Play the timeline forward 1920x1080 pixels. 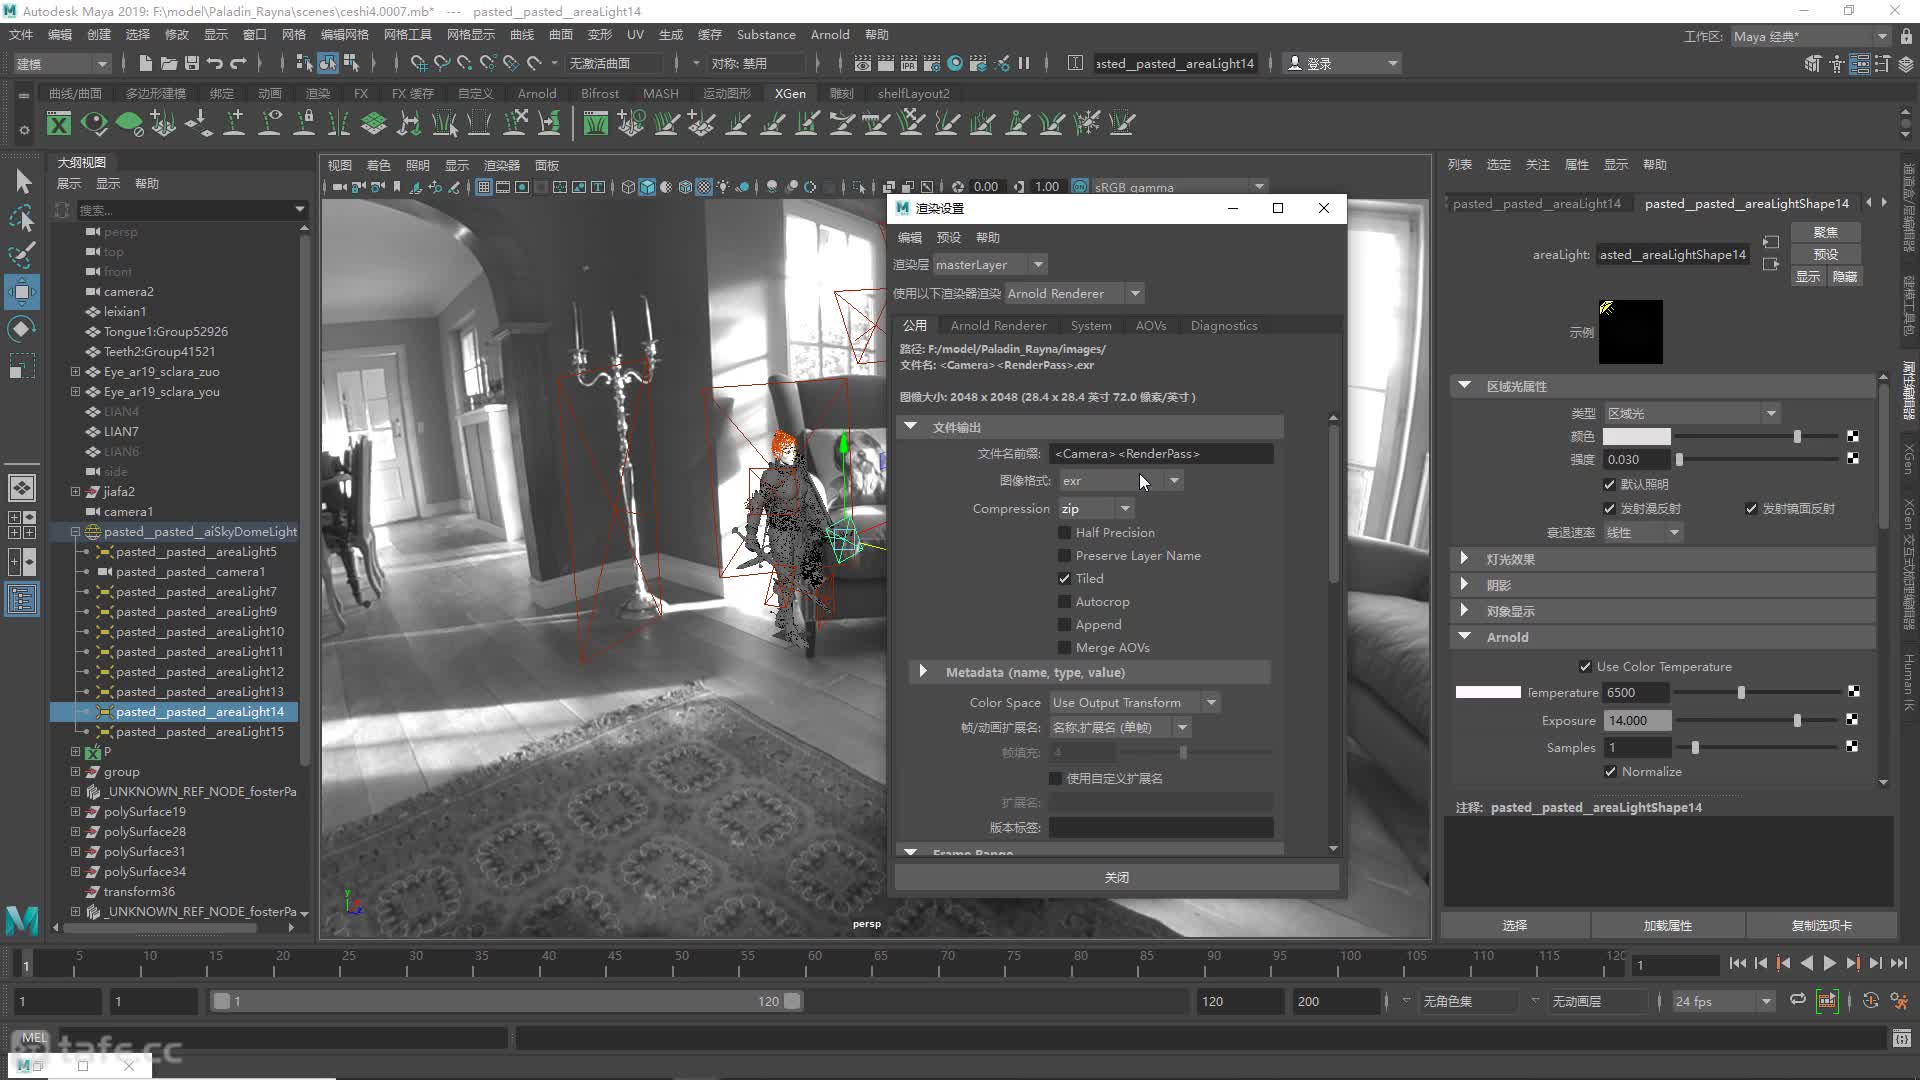coord(1829,964)
